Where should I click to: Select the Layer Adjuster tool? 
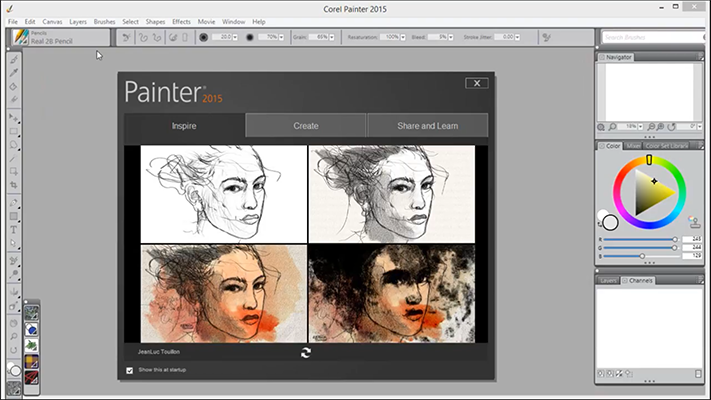click(x=14, y=118)
